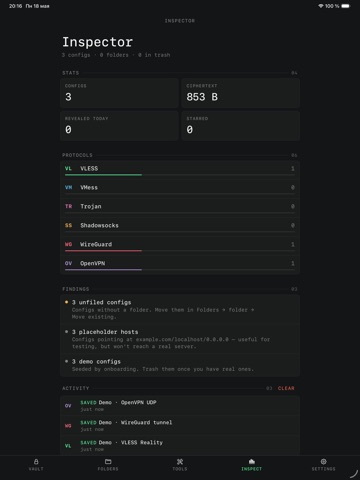Open the '3 unfiled configs' finding

pos(180,309)
